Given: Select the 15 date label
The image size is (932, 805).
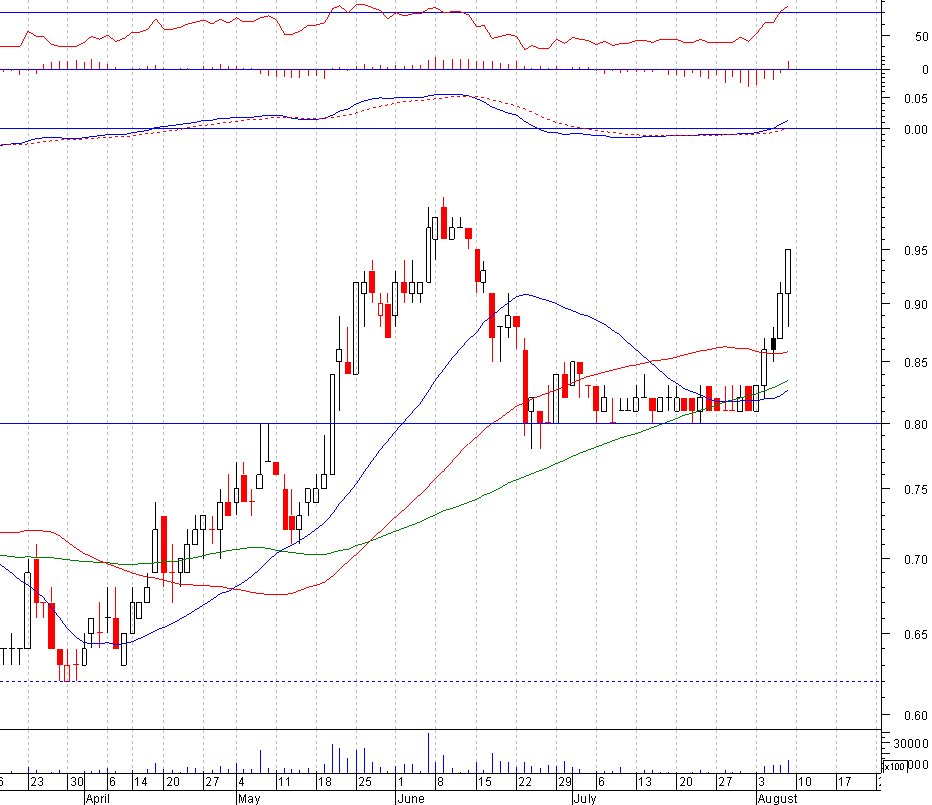Looking at the screenshot, I should click(485, 782).
